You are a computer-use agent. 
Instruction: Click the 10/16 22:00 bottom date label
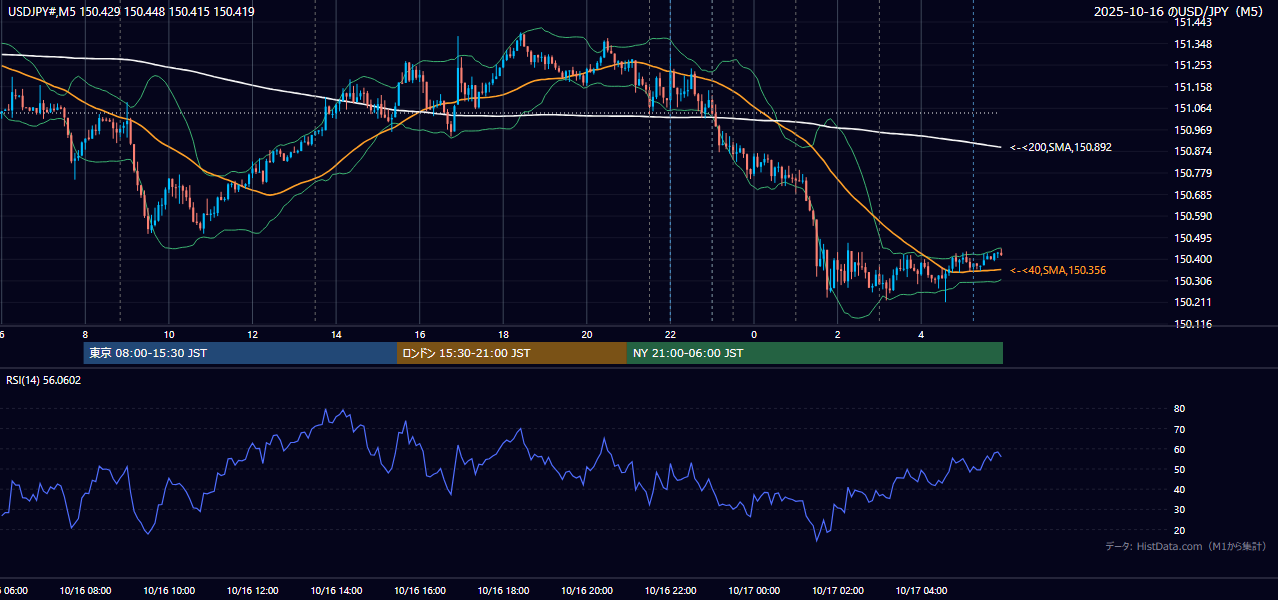[670, 591]
